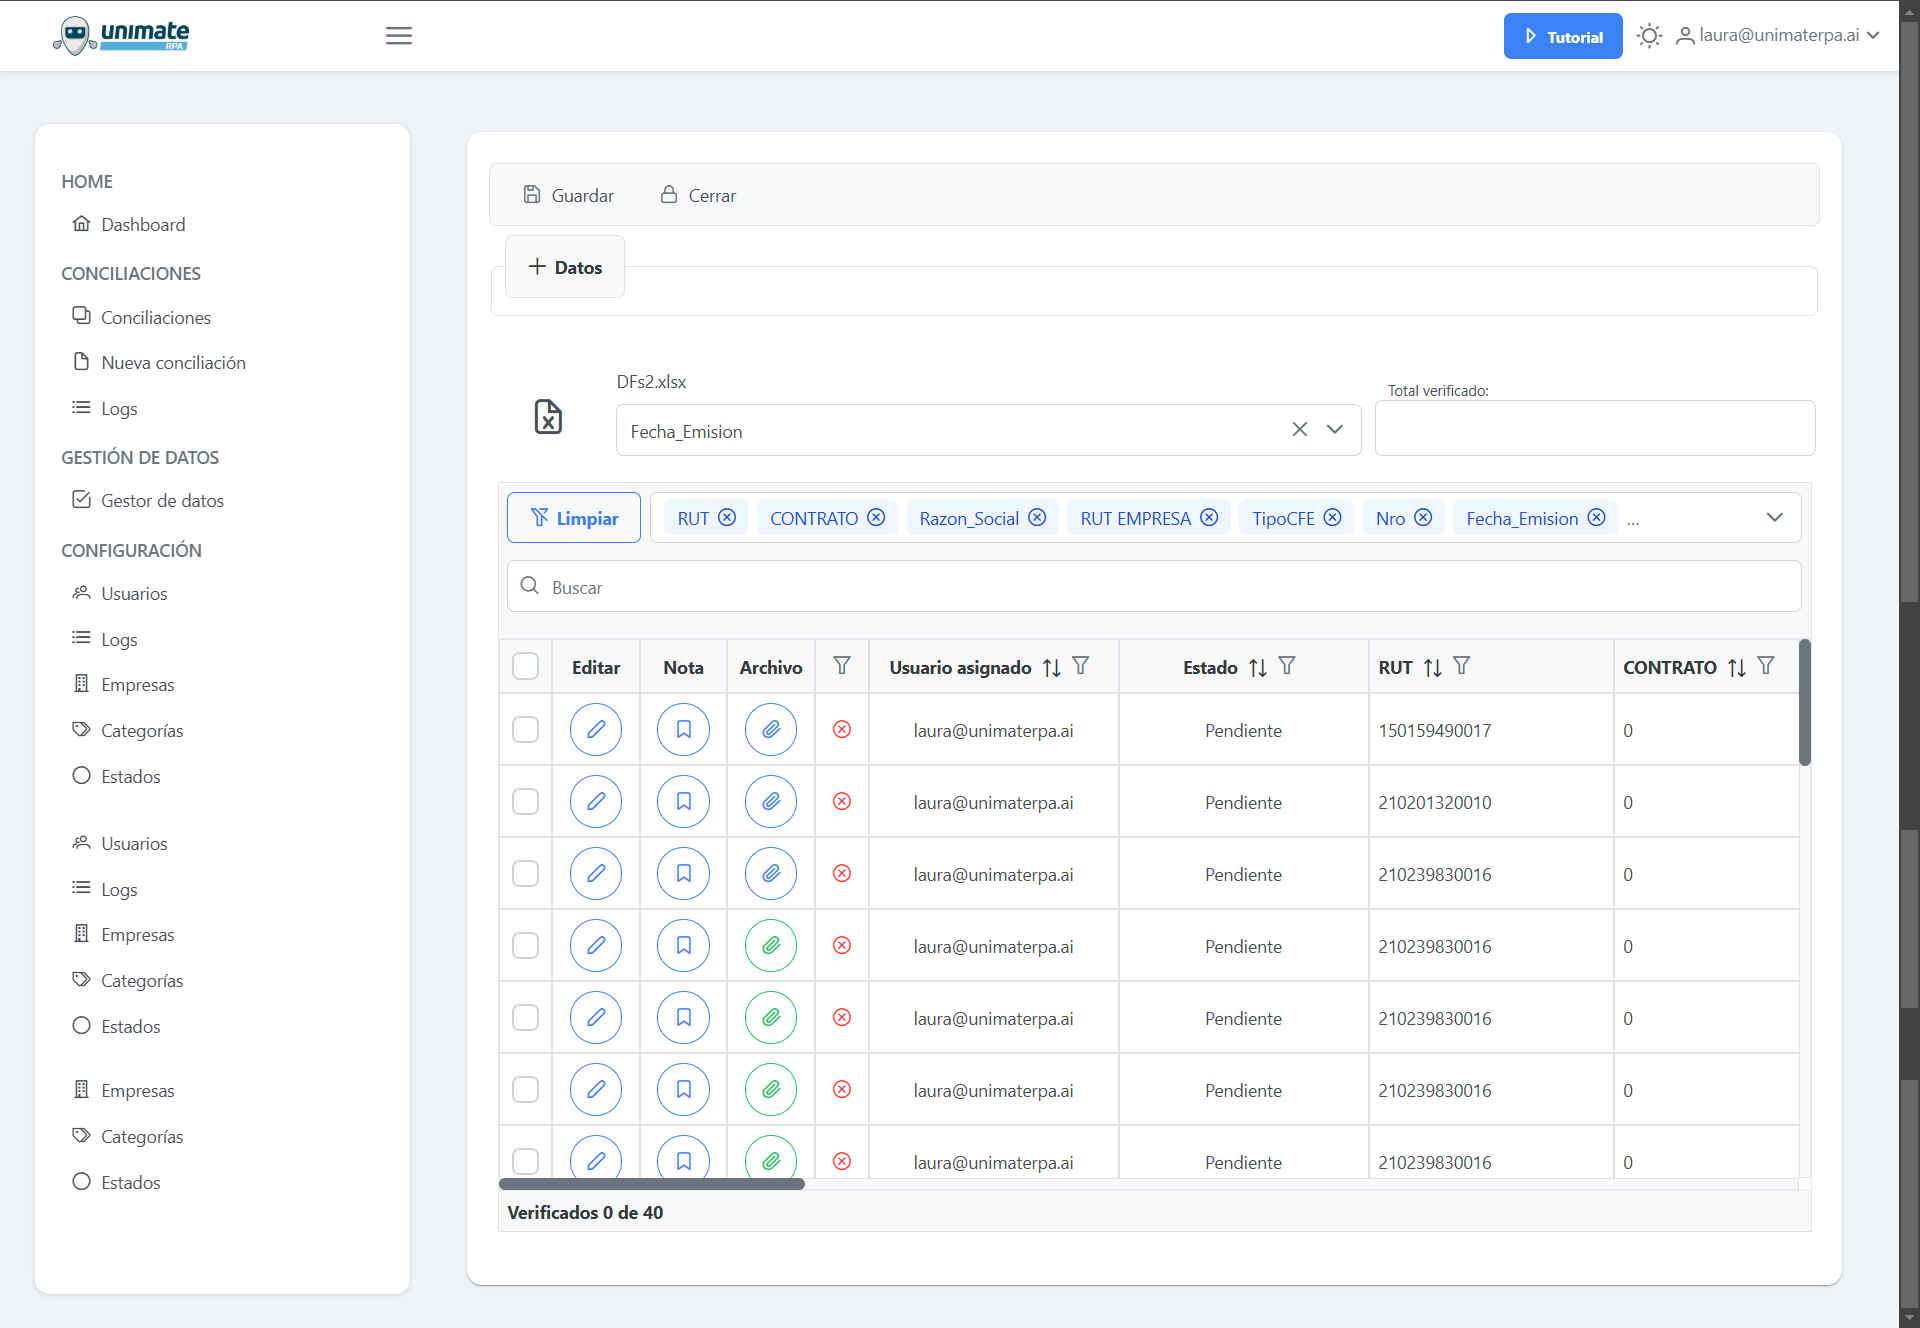Viewport: 1920px width, 1328px height.
Task: Open filter funnel on RUT column
Action: [x=1461, y=666]
